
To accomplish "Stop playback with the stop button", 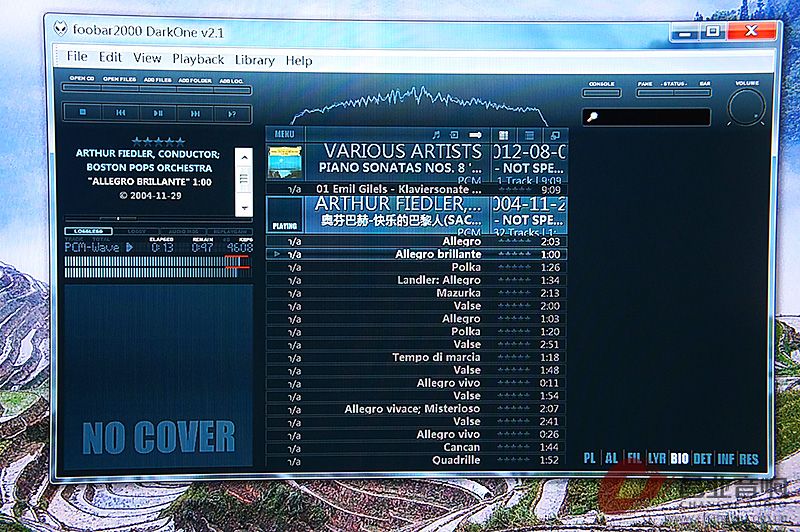I will [x=83, y=113].
